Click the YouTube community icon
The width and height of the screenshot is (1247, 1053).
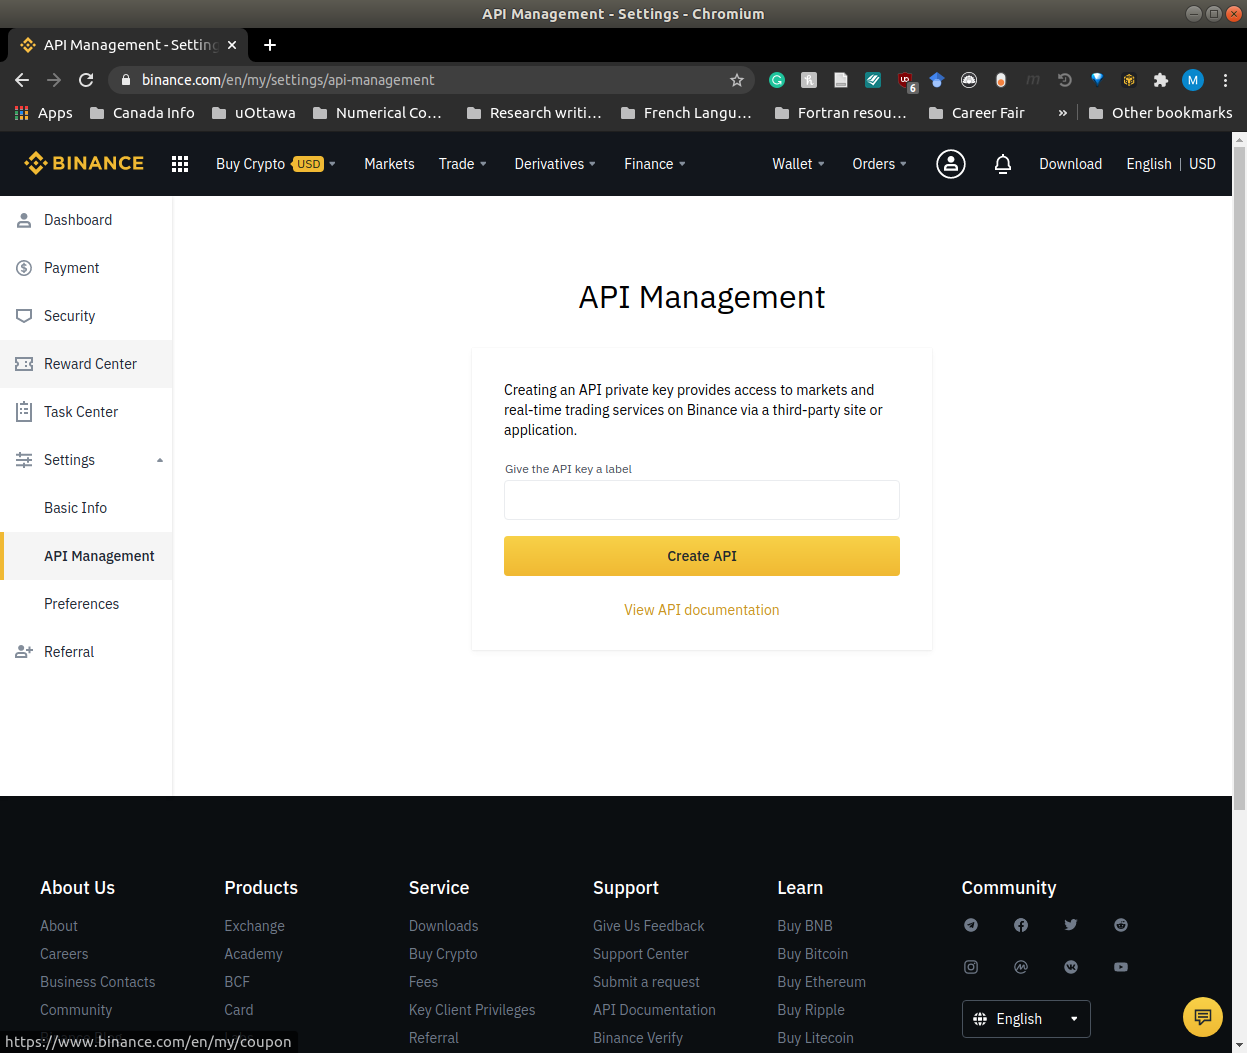(x=1121, y=967)
